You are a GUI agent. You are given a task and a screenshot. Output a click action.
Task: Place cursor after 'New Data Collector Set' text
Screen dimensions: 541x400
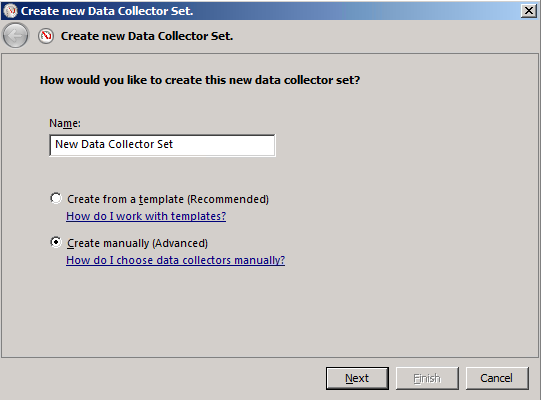pyautogui.click(x=175, y=144)
